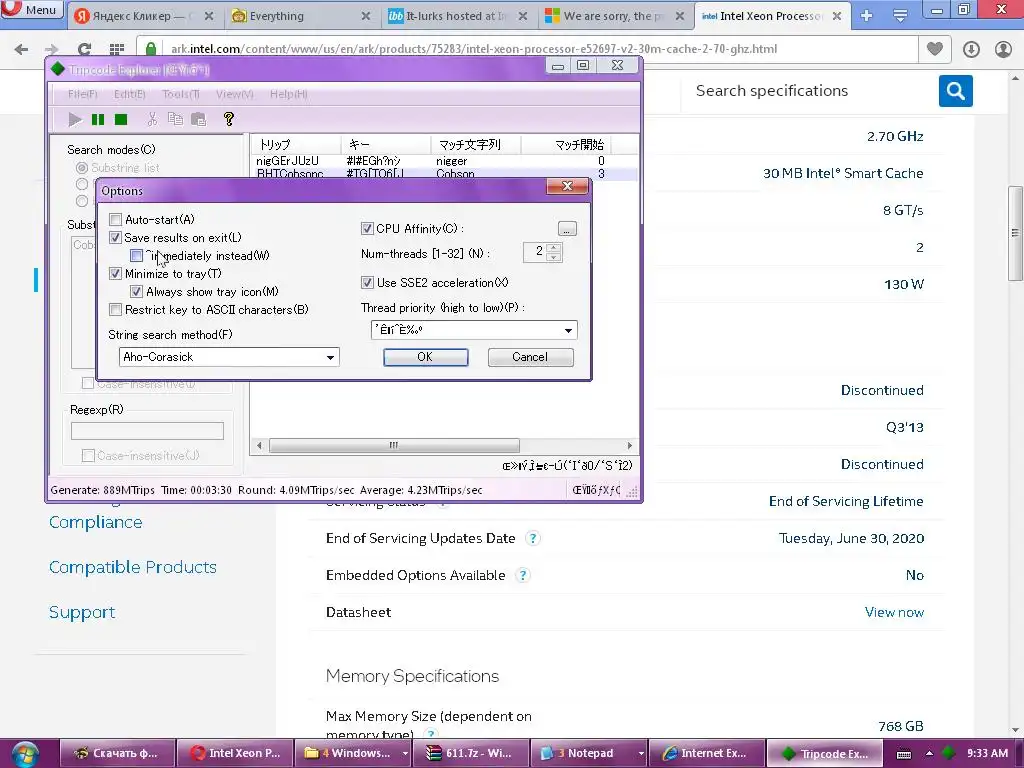1024x768 pixels.
Task: Toggle Use SSE2 acceleration(X) checkbox
Action: pos(367,283)
